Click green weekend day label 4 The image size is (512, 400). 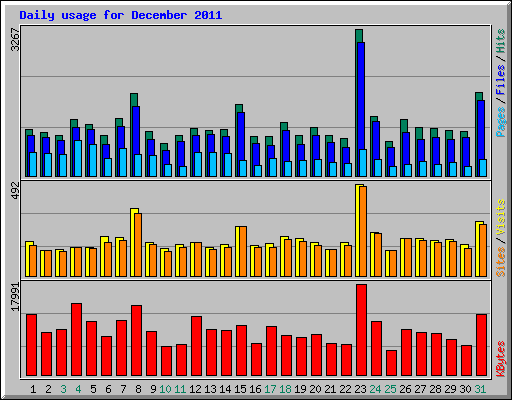(78, 389)
